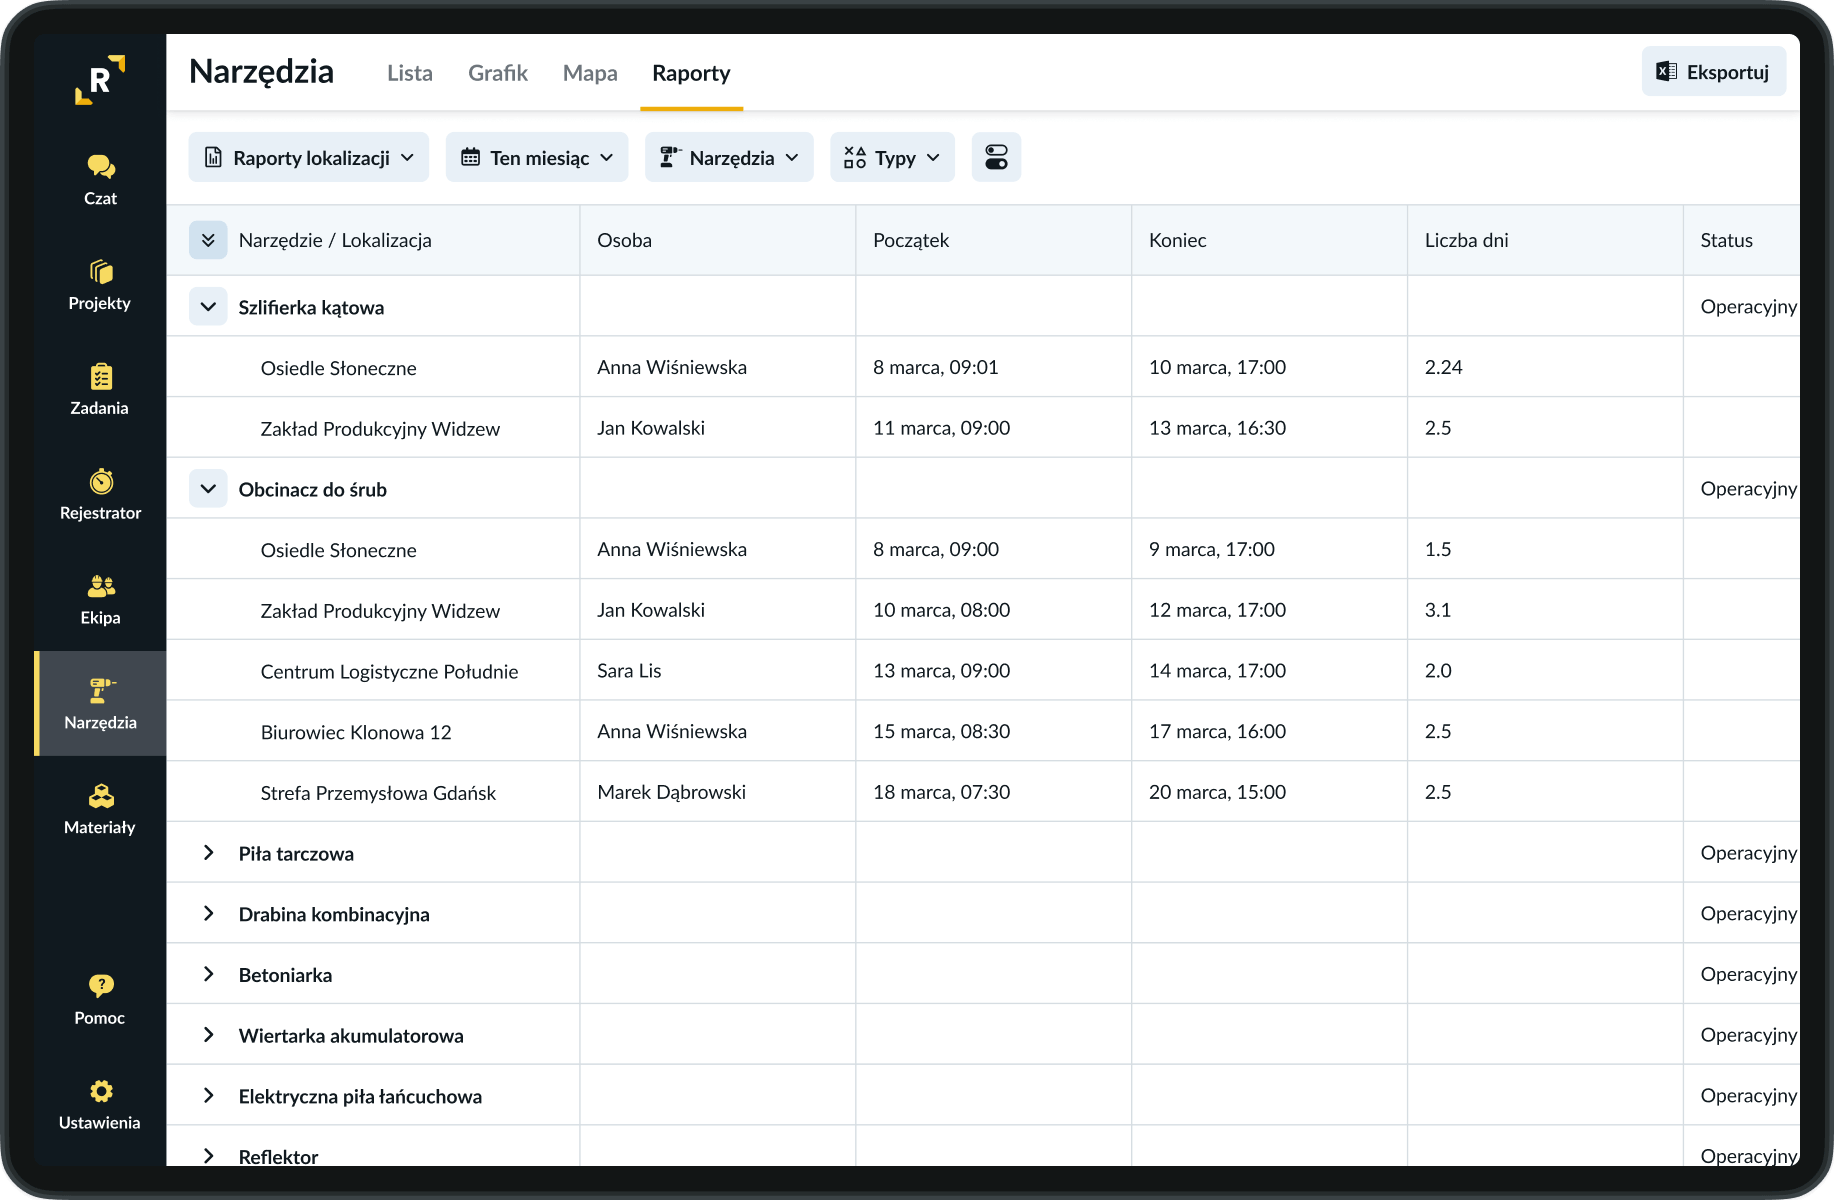Expand the Drabina kombinacyjna row
This screenshot has height=1200, width=1834.
[208, 914]
